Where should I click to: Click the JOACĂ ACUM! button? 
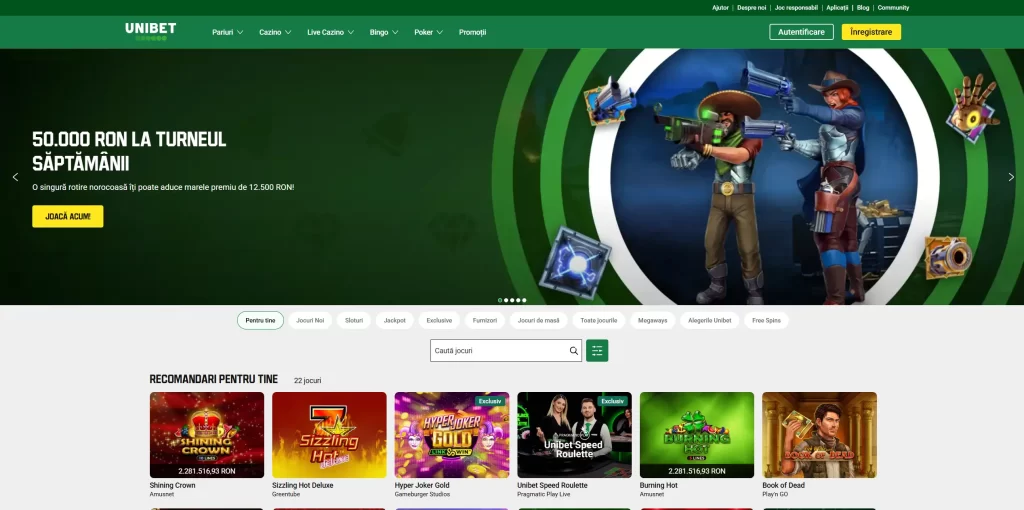(68, 216)
